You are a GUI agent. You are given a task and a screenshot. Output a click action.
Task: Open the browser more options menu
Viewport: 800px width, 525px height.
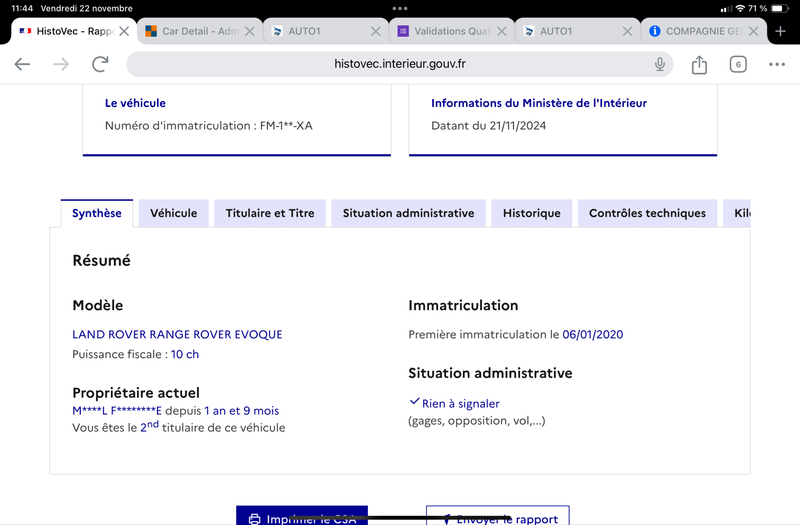click(x=777, y=64)
